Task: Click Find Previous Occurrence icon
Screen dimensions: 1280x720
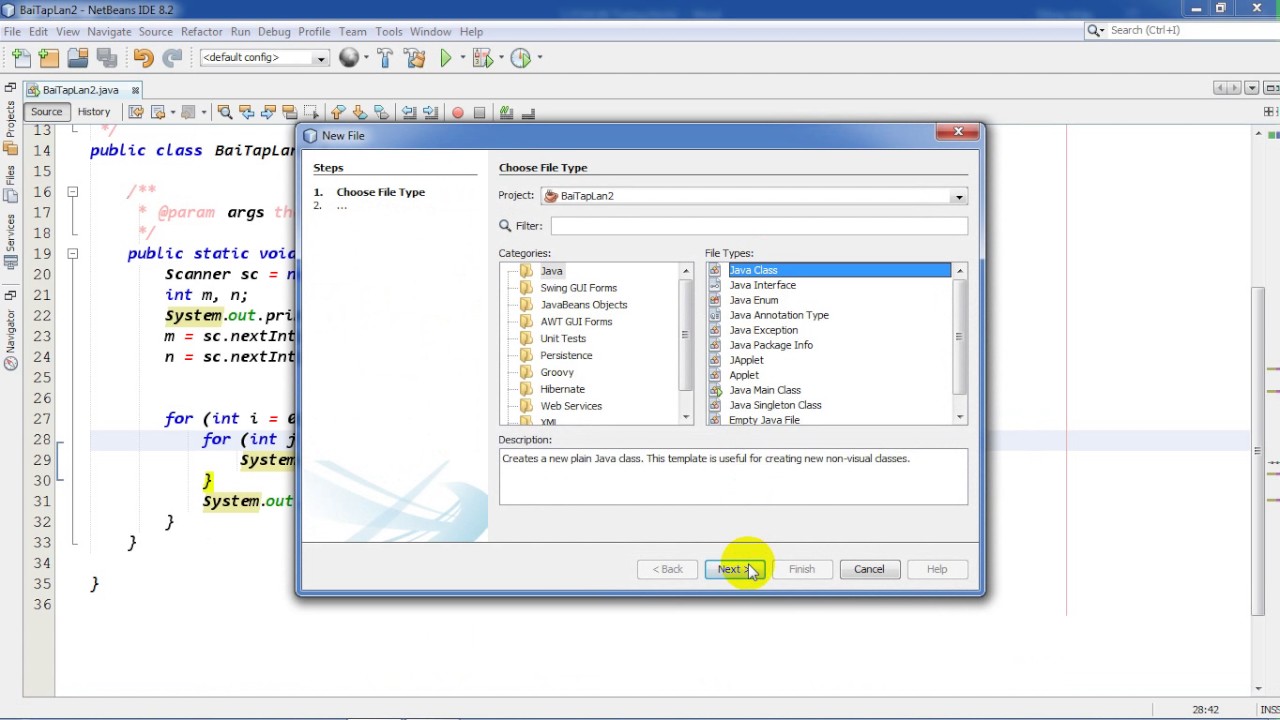Action: (x=247, y=112)
